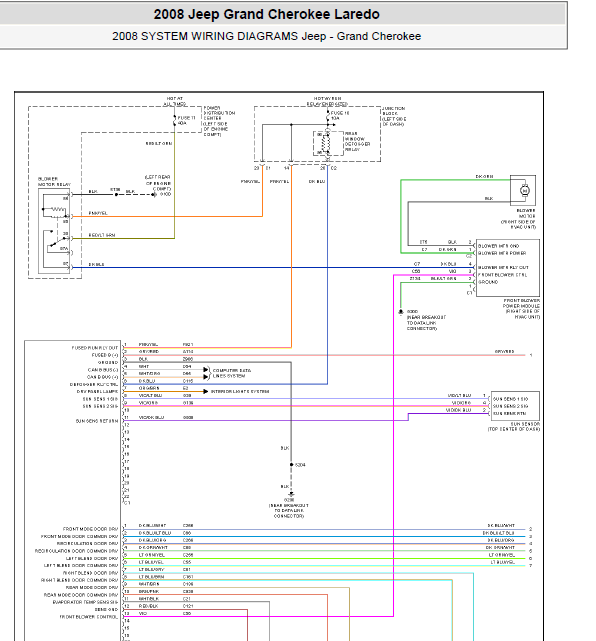Click the S138 splice dot on BLK wire
The height and width of the screenshot is (641, 596).
tap(116, 195)
